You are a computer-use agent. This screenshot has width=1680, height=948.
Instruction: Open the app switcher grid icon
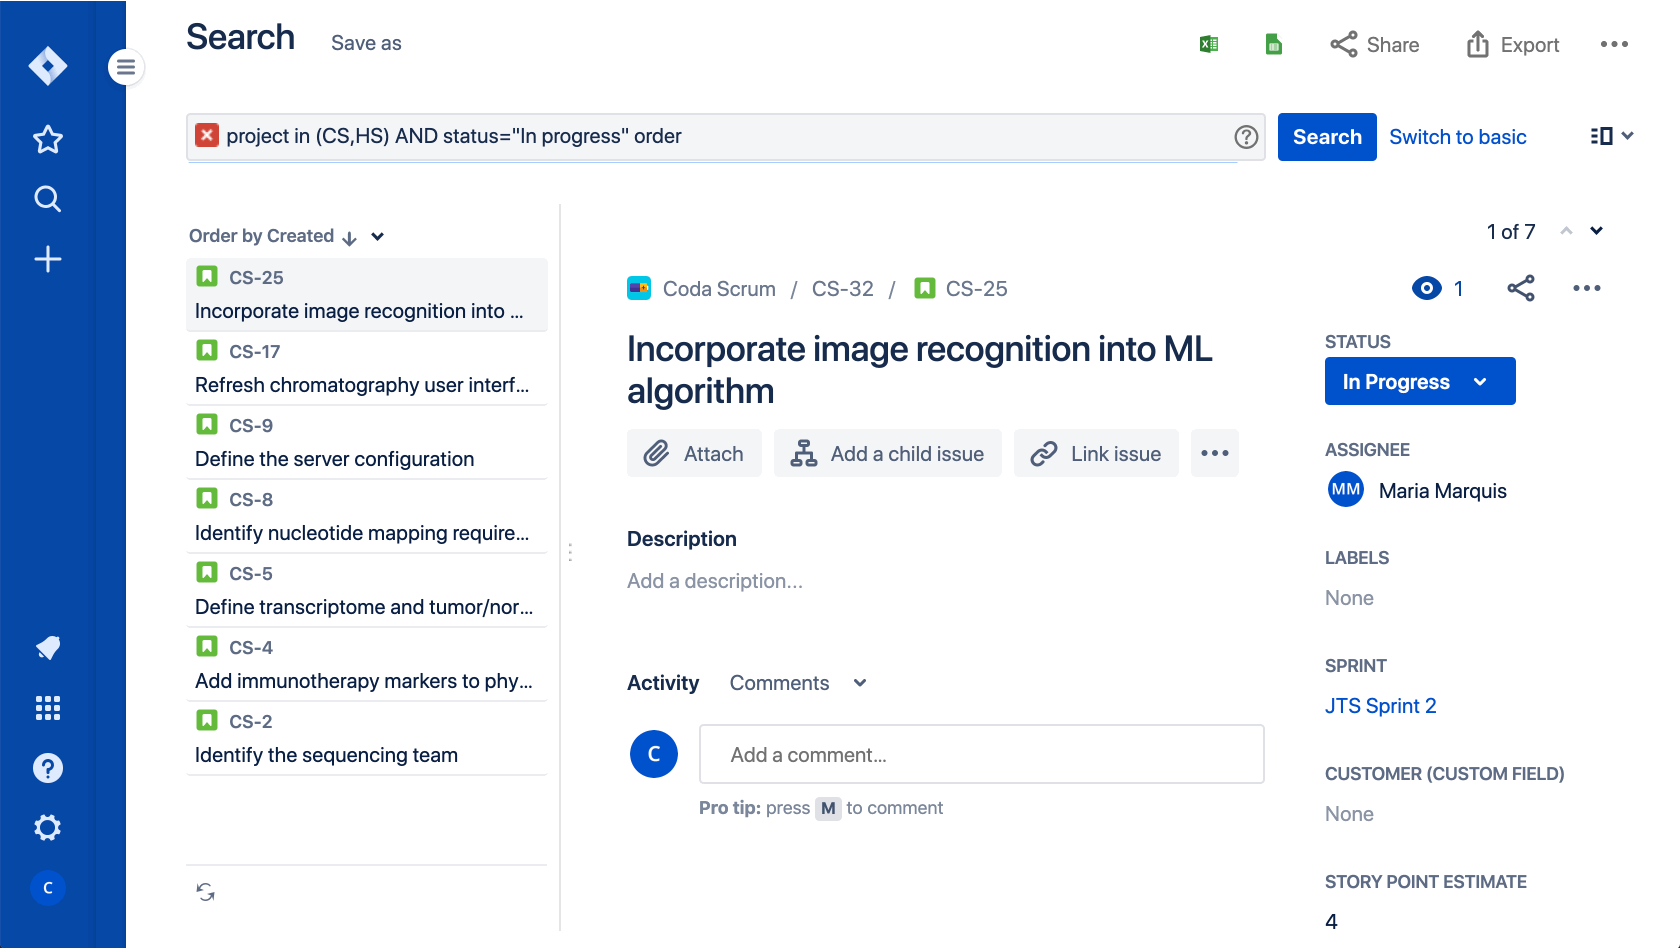47,708
